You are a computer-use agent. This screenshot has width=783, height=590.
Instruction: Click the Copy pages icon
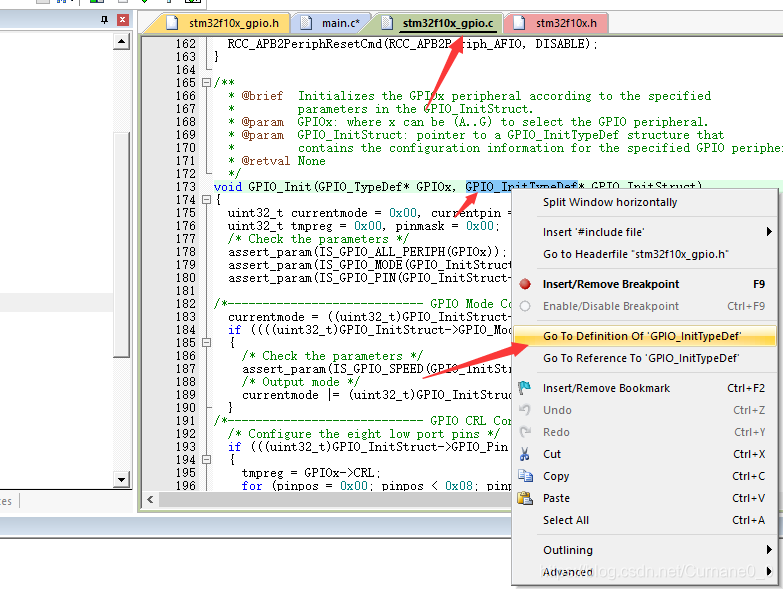tap(525, 476)
